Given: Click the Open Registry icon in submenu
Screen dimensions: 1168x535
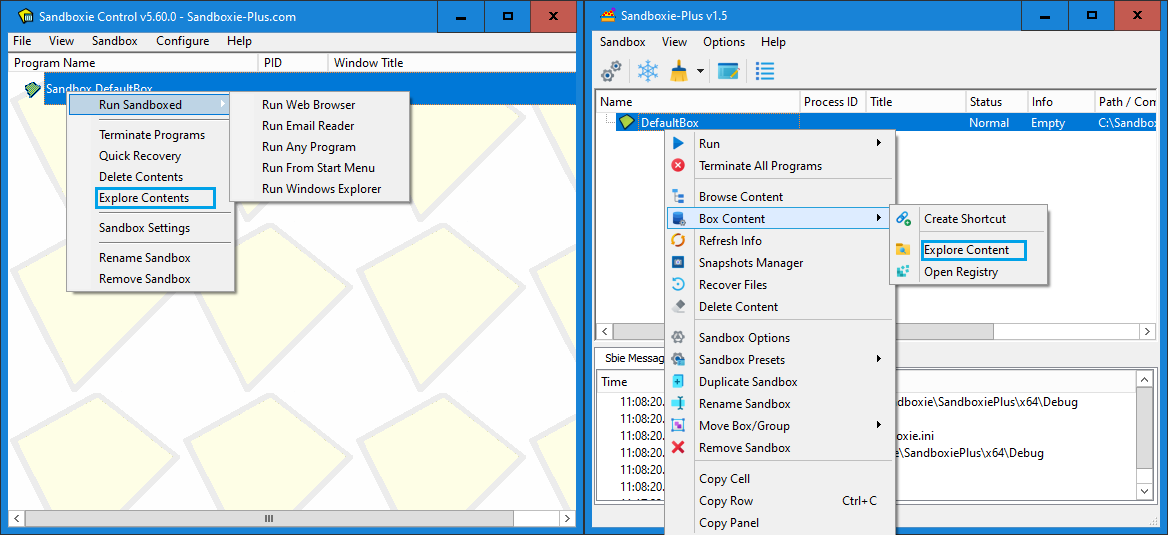Looking at the screenshot, I should [904, 272].
